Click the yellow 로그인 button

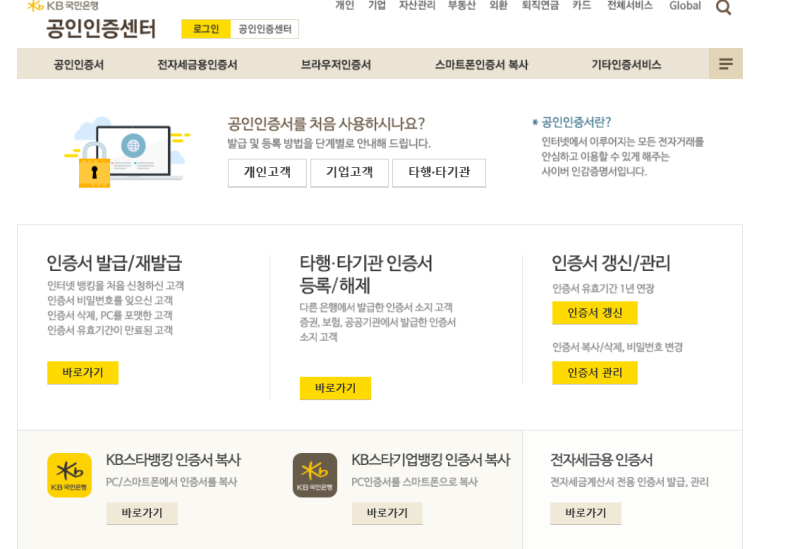point(206,29)
